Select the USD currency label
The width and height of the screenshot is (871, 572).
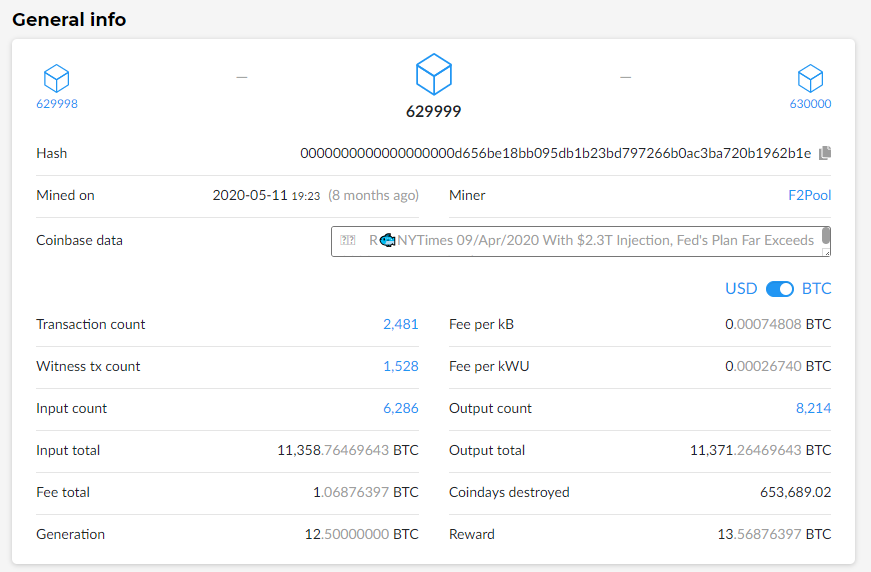click(x=741, y=289)
